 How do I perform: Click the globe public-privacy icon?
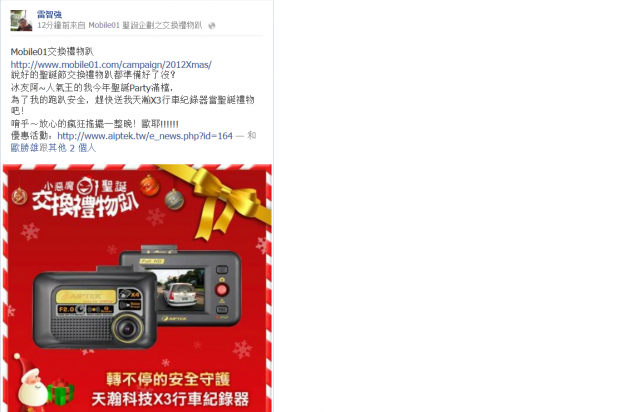tap(212, 26)
